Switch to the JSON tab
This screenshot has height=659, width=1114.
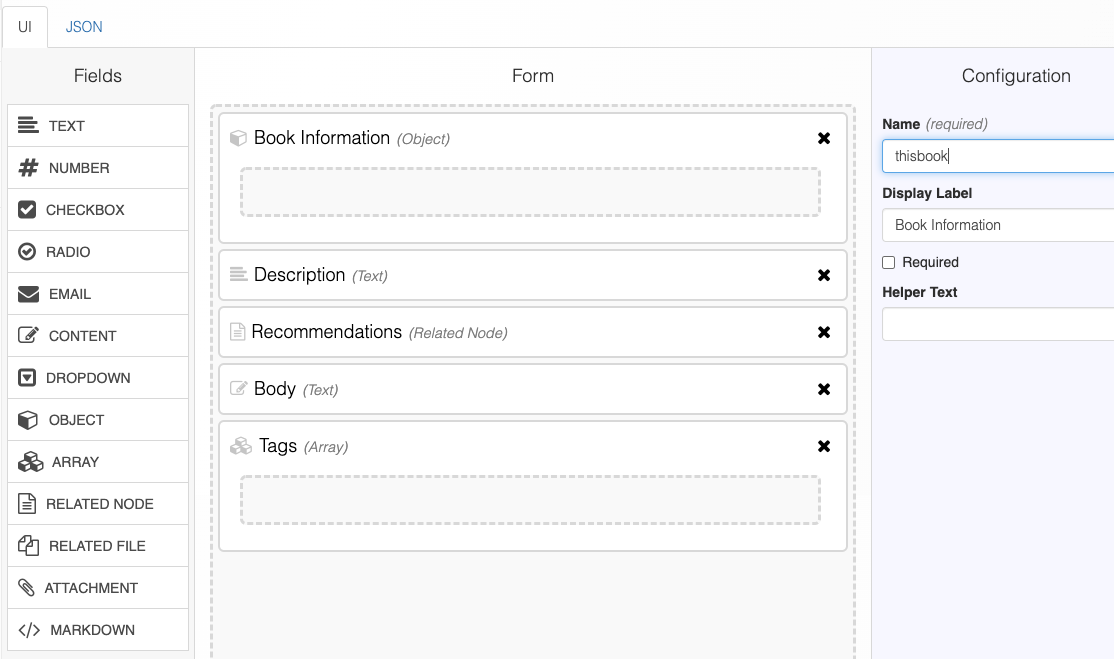coord(84,27)
